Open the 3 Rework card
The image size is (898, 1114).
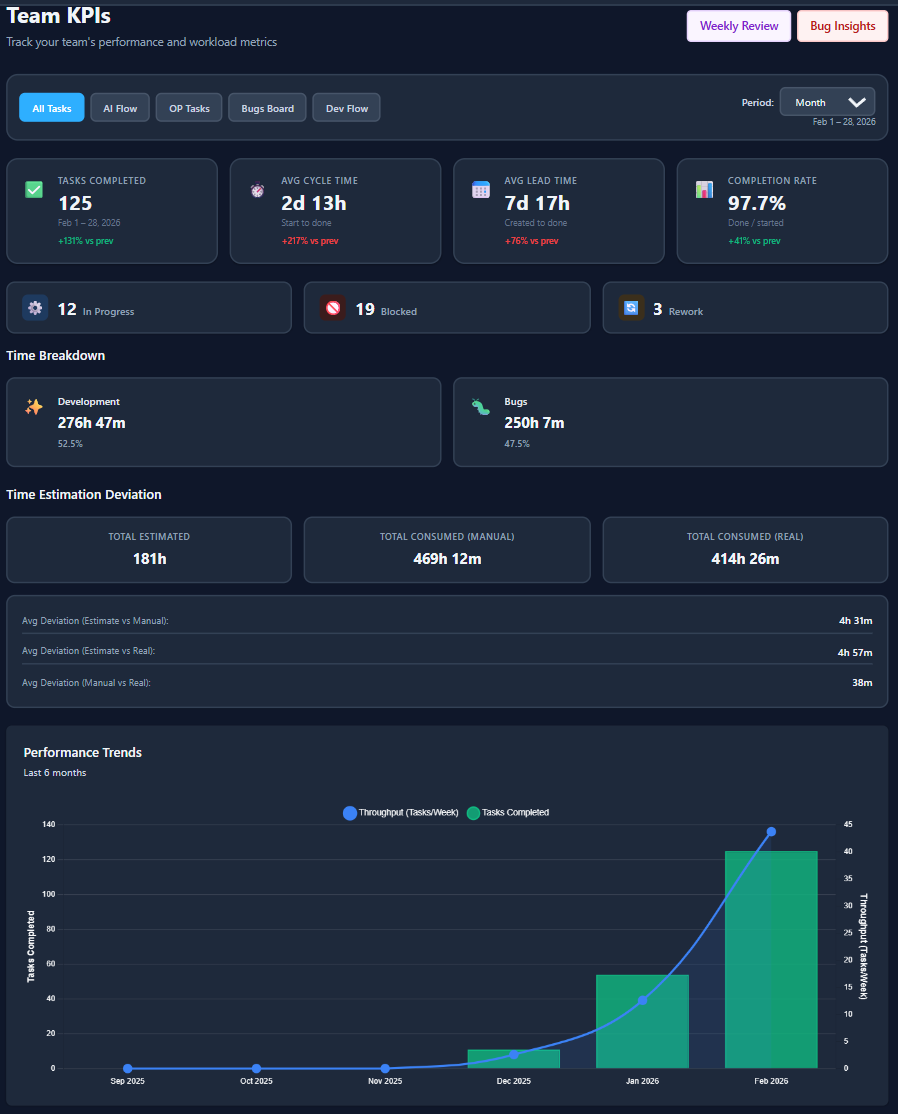click(x=745, y=308)
